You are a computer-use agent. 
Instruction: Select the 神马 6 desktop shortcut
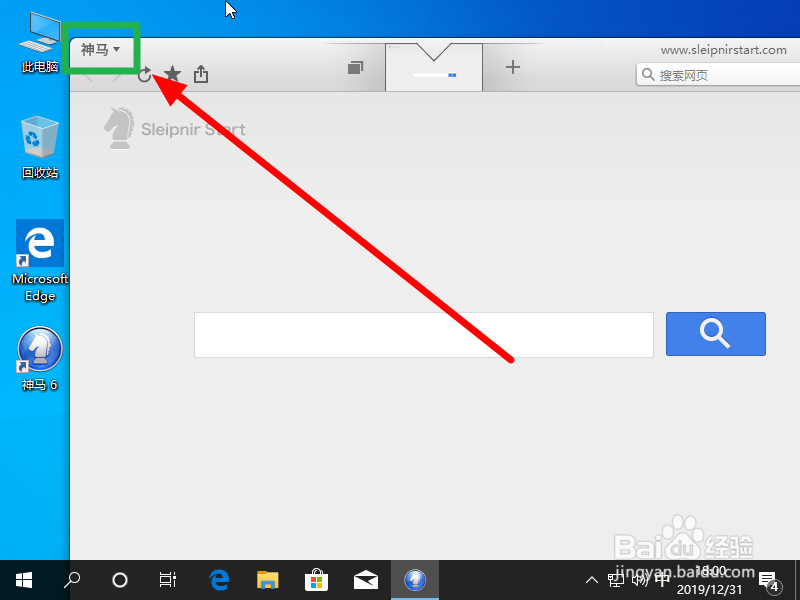(40, 359)
